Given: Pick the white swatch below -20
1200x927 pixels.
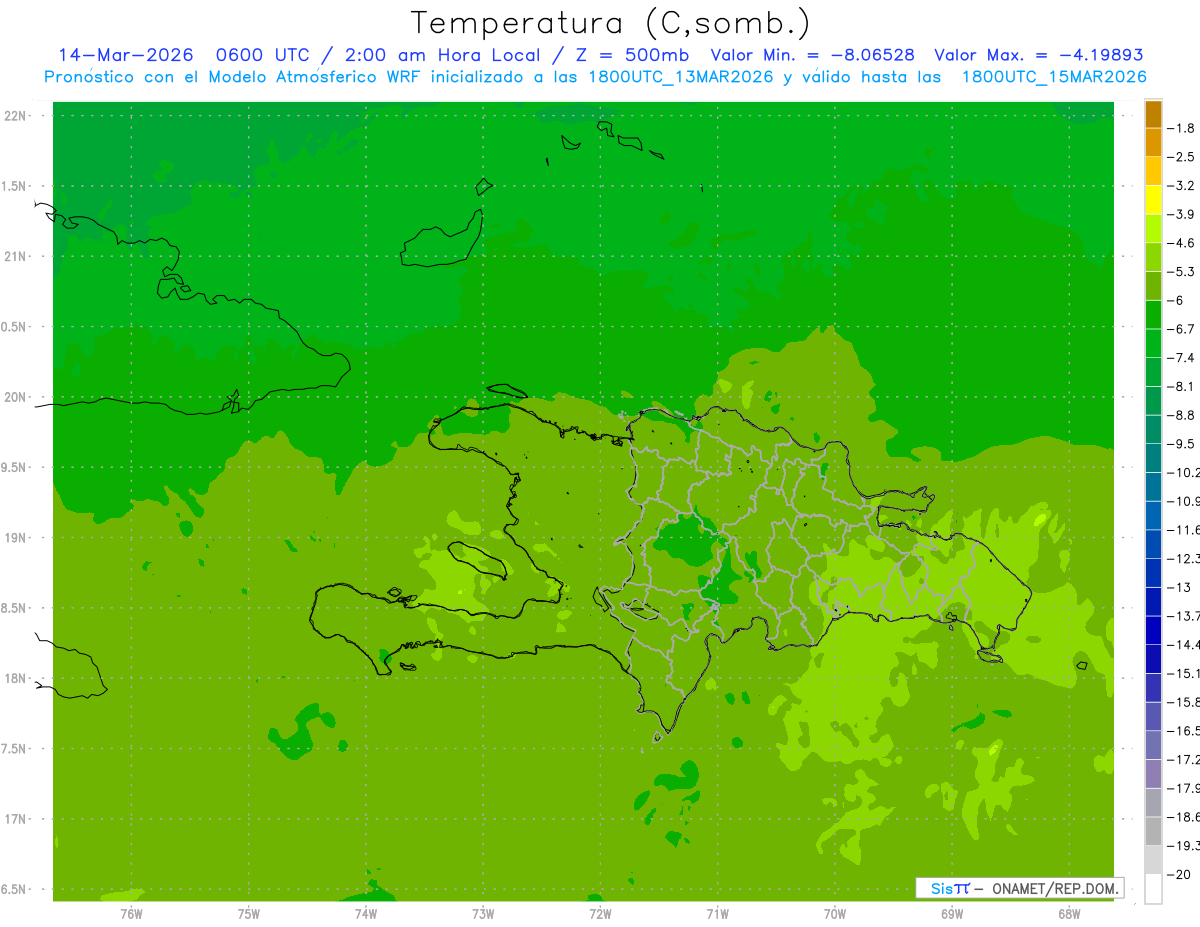Looking at the screenshot, I should tap(1153, 888).
